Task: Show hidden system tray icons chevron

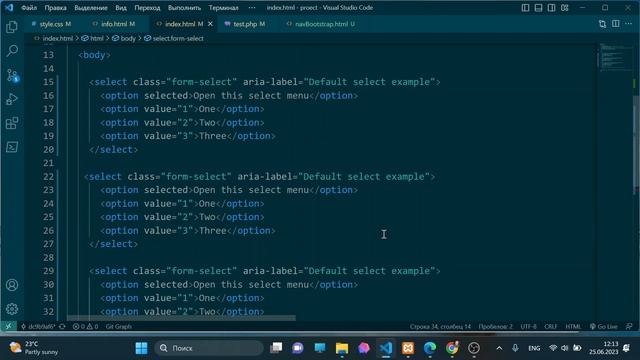Action: click(x=499, y=348)
